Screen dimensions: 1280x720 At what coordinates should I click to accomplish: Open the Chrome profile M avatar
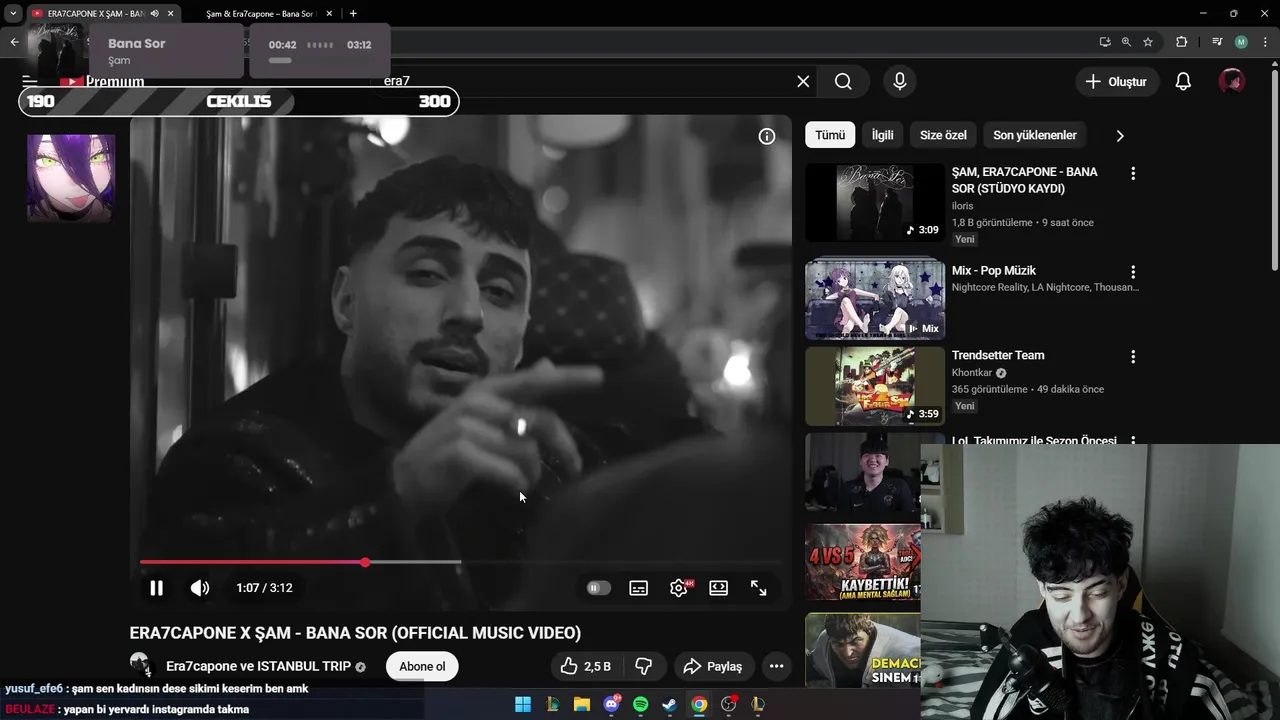[x=1241, y=42]
